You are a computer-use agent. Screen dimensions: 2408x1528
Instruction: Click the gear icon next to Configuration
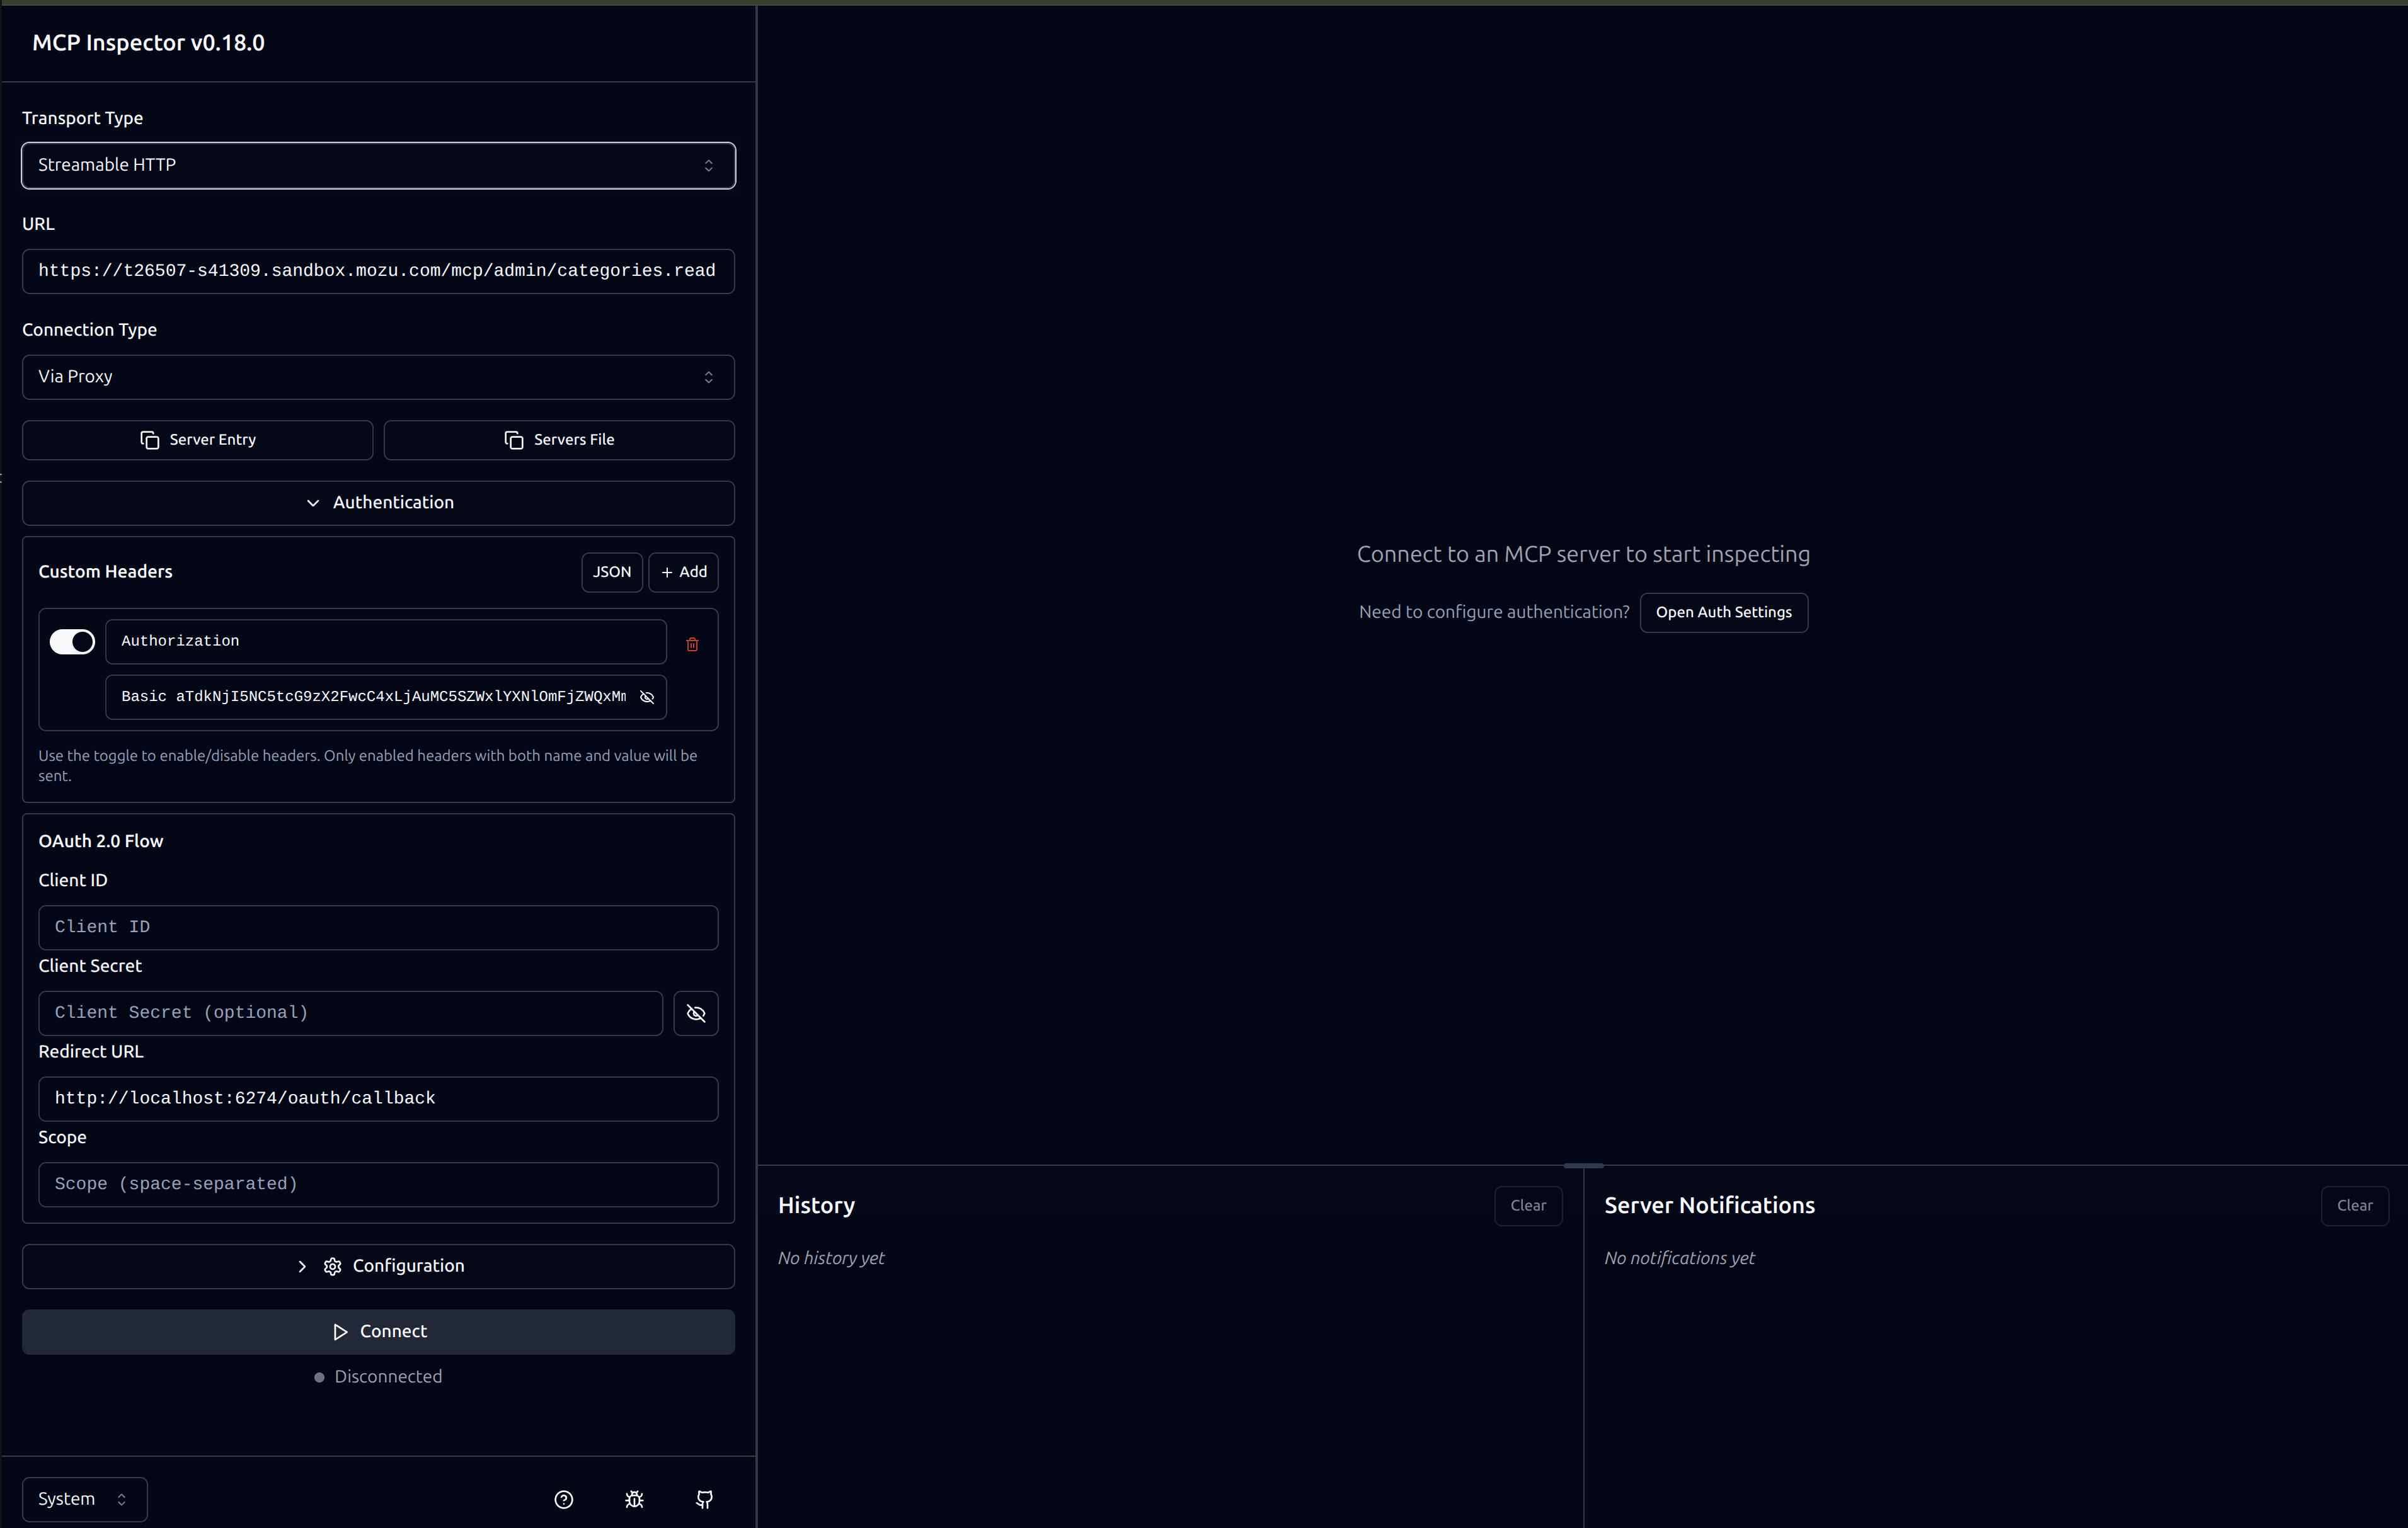pos(332,1266)
